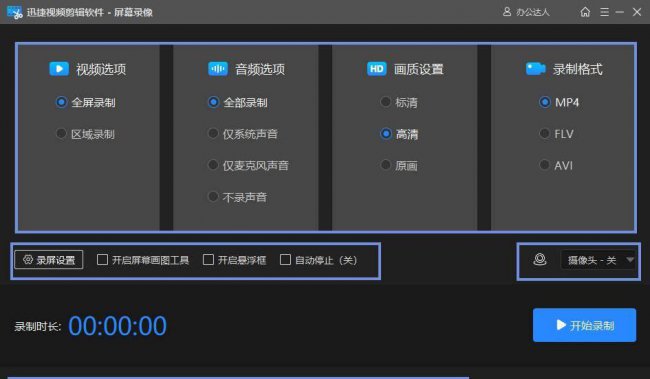Select 区域录制 radio option
The image size is (650, 379).
point(61,134)
